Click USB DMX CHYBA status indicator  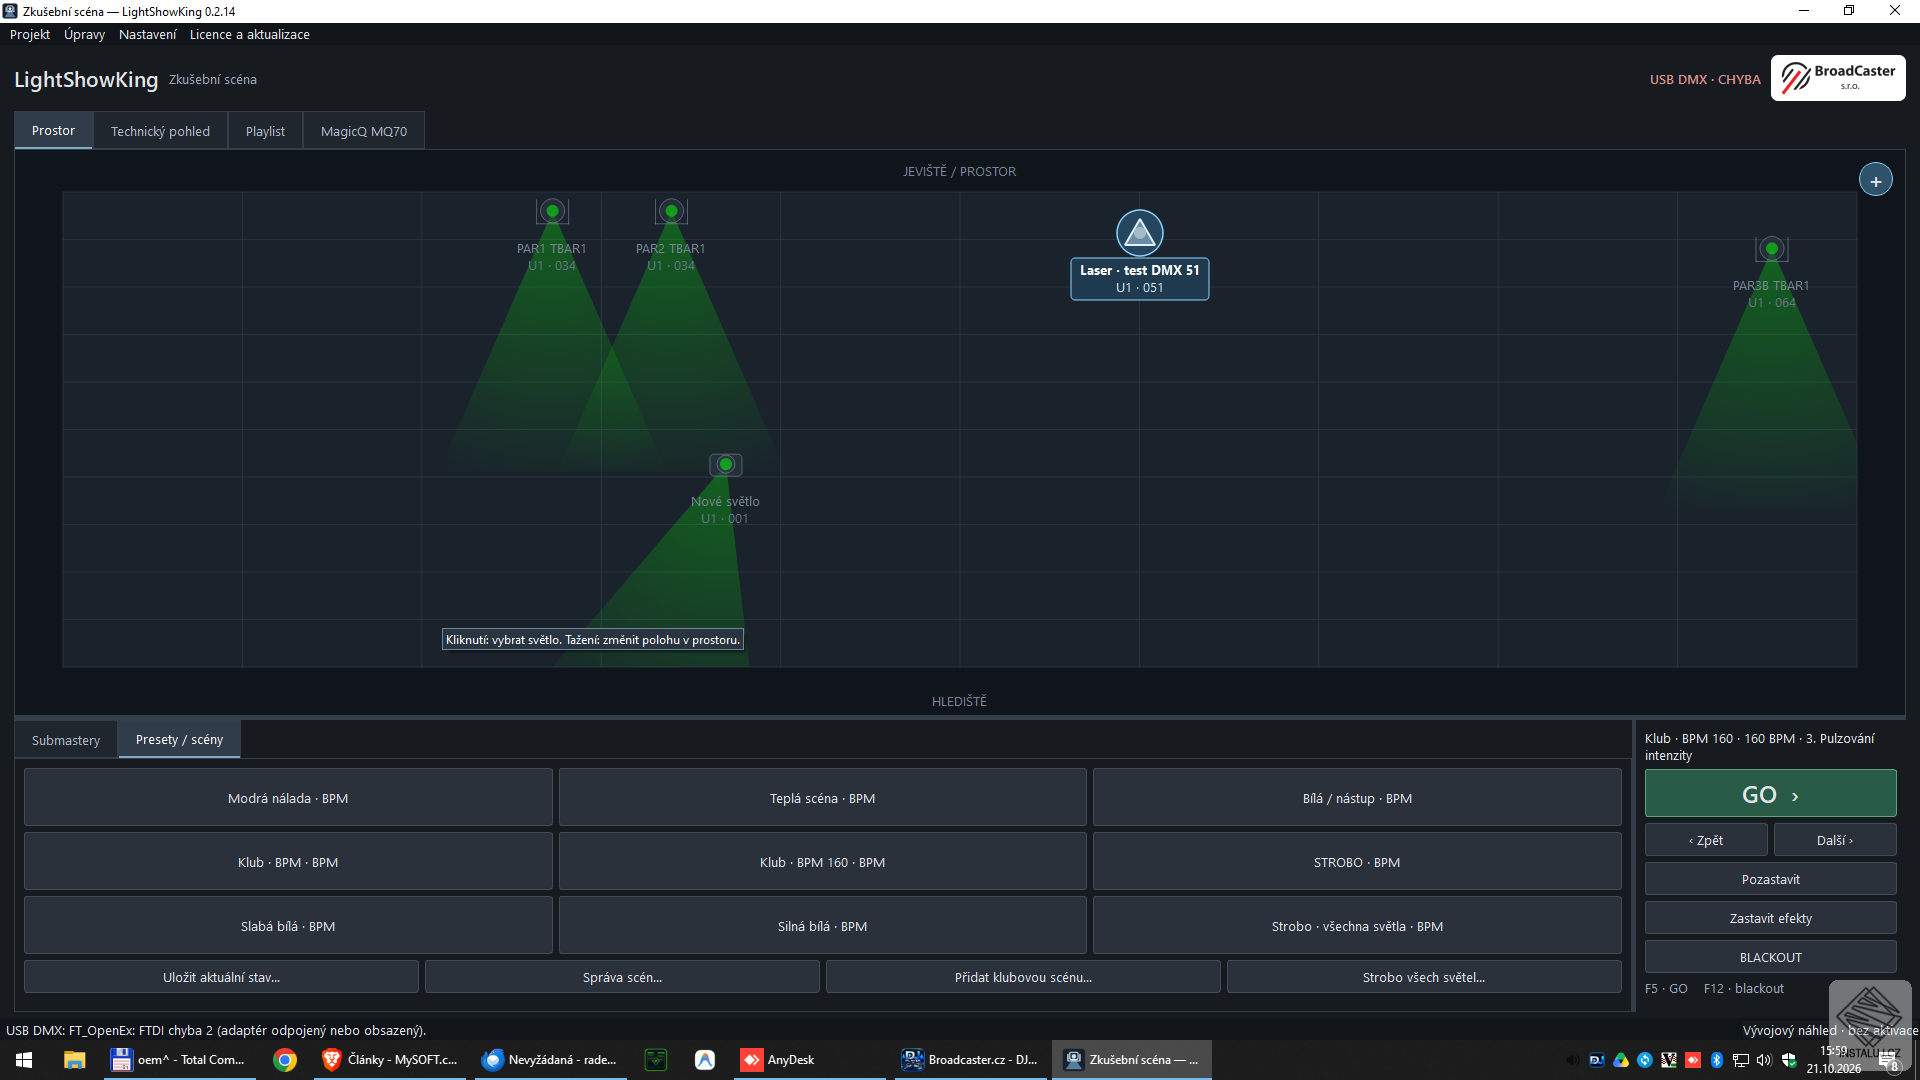click(x=1705, y=79)
